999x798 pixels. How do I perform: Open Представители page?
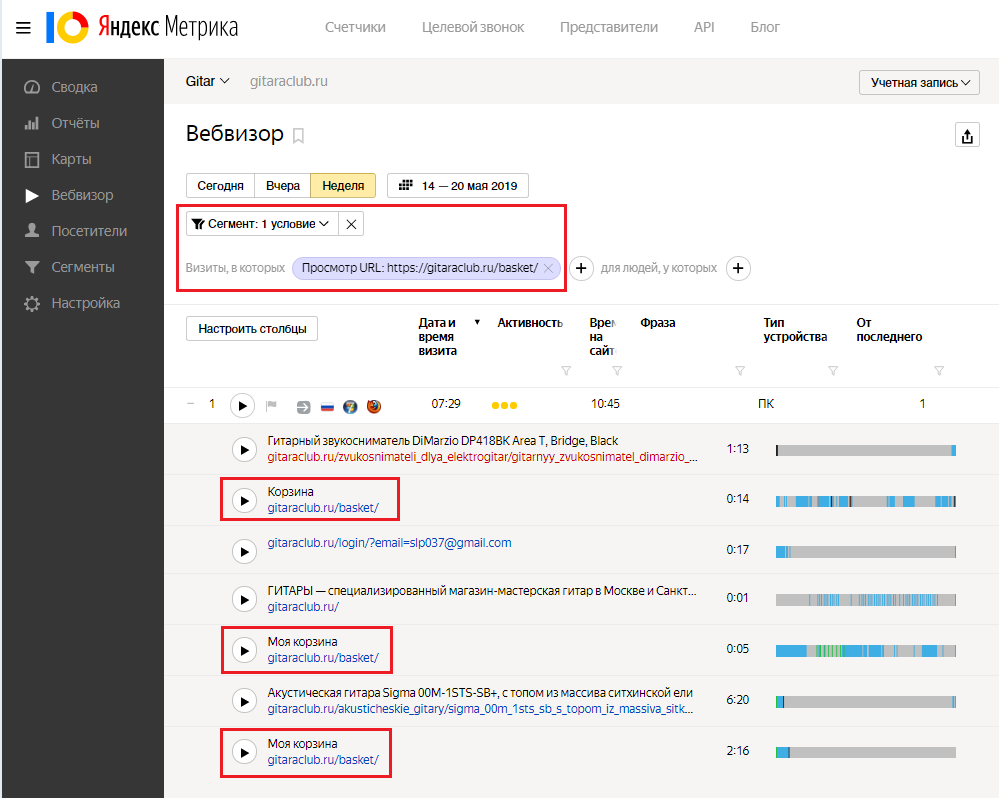click(x=608, y=27)
